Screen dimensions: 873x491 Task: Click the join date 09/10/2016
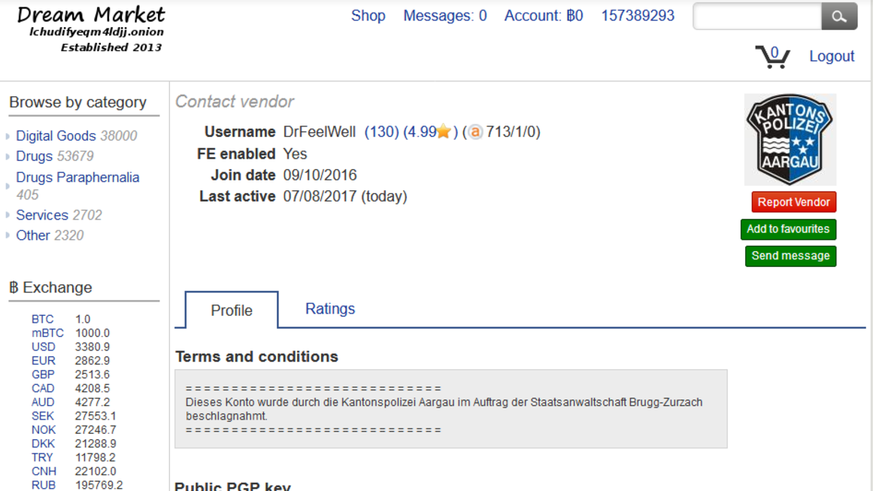[x=320, y=175]
